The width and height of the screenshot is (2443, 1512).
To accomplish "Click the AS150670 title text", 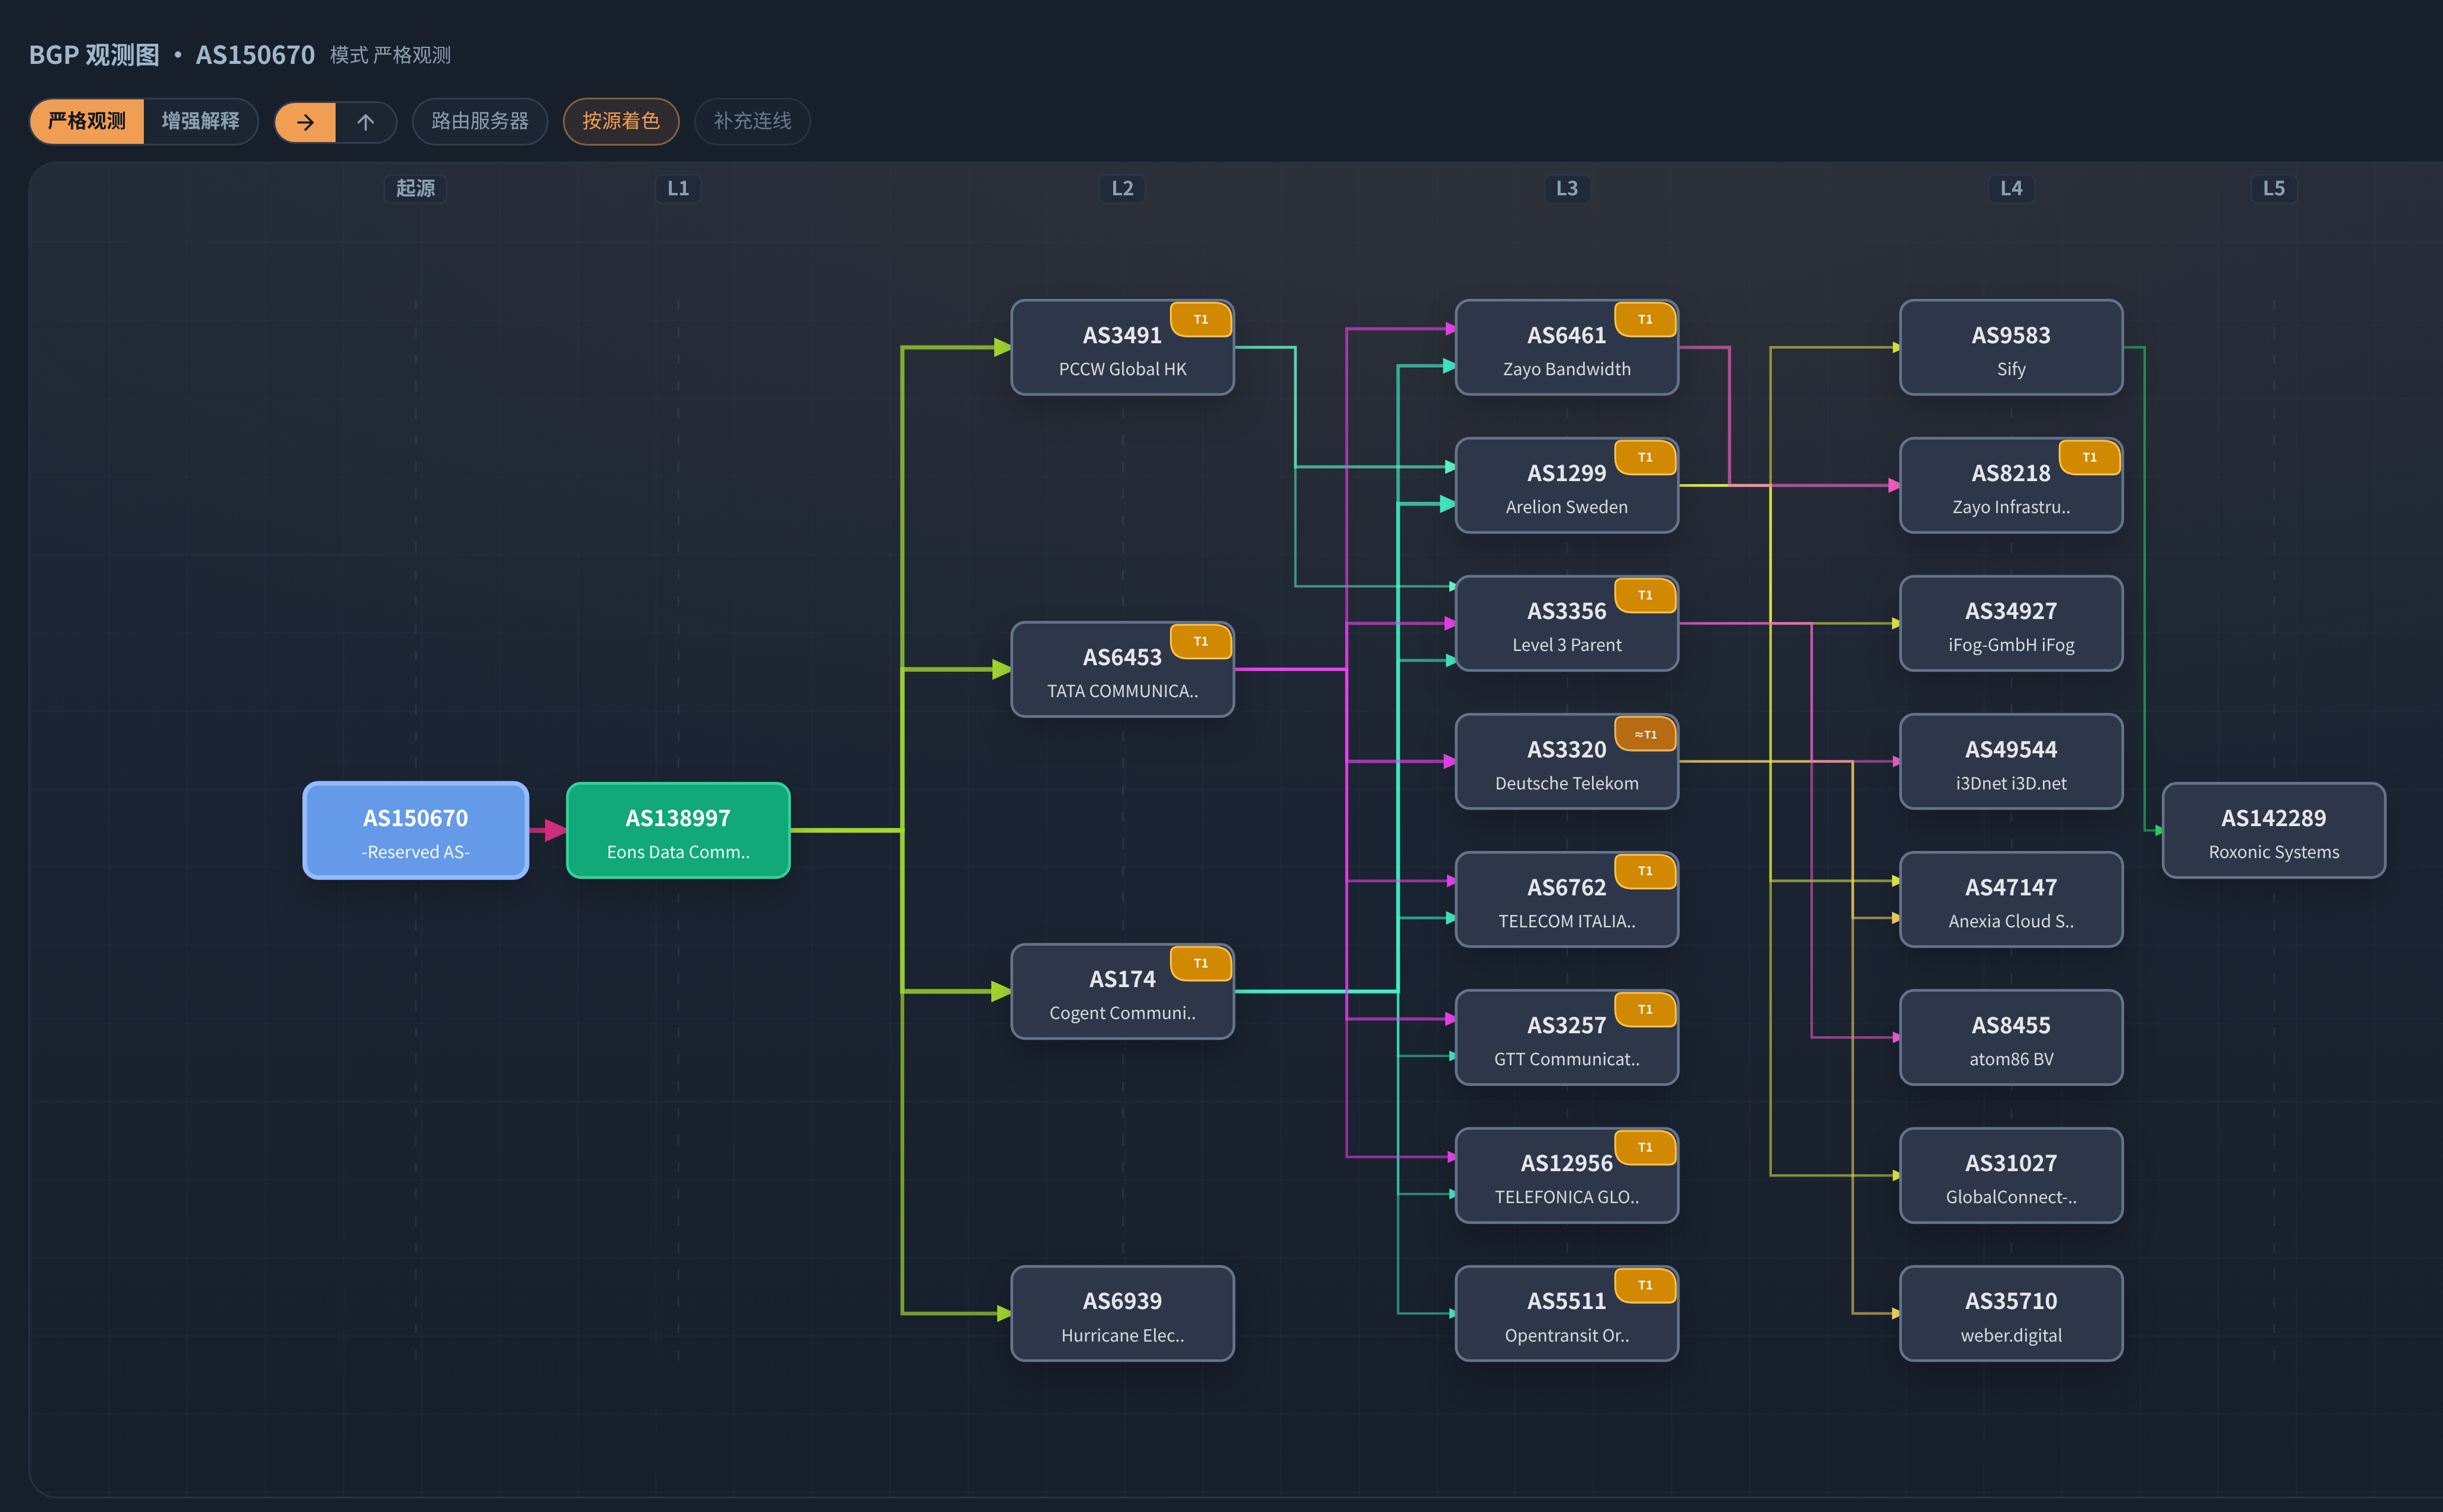I will tap(255, 55).
